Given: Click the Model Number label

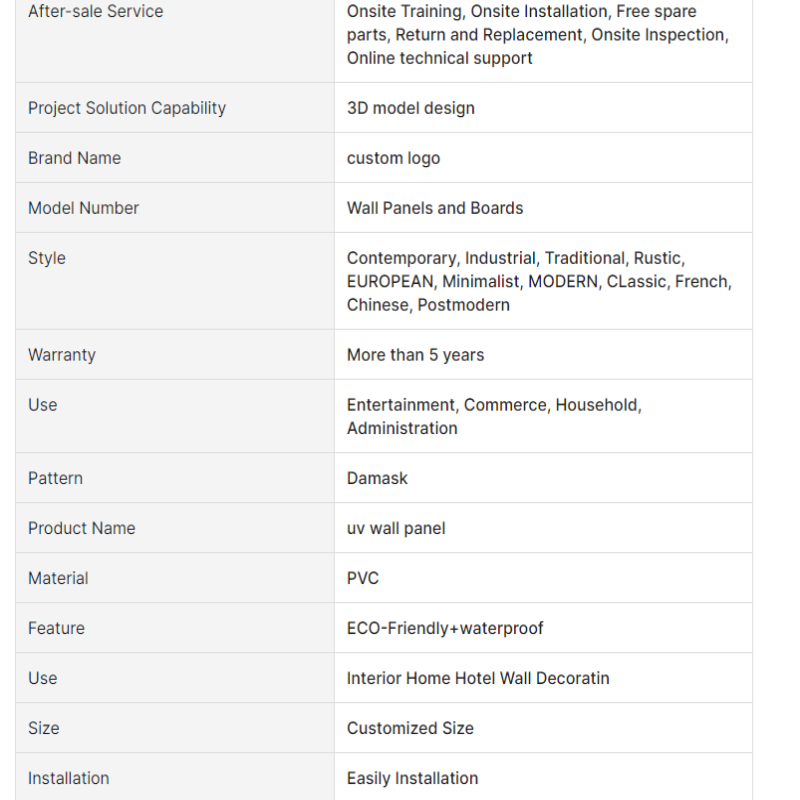Looking at the screenshot, I should click(83, 208).
